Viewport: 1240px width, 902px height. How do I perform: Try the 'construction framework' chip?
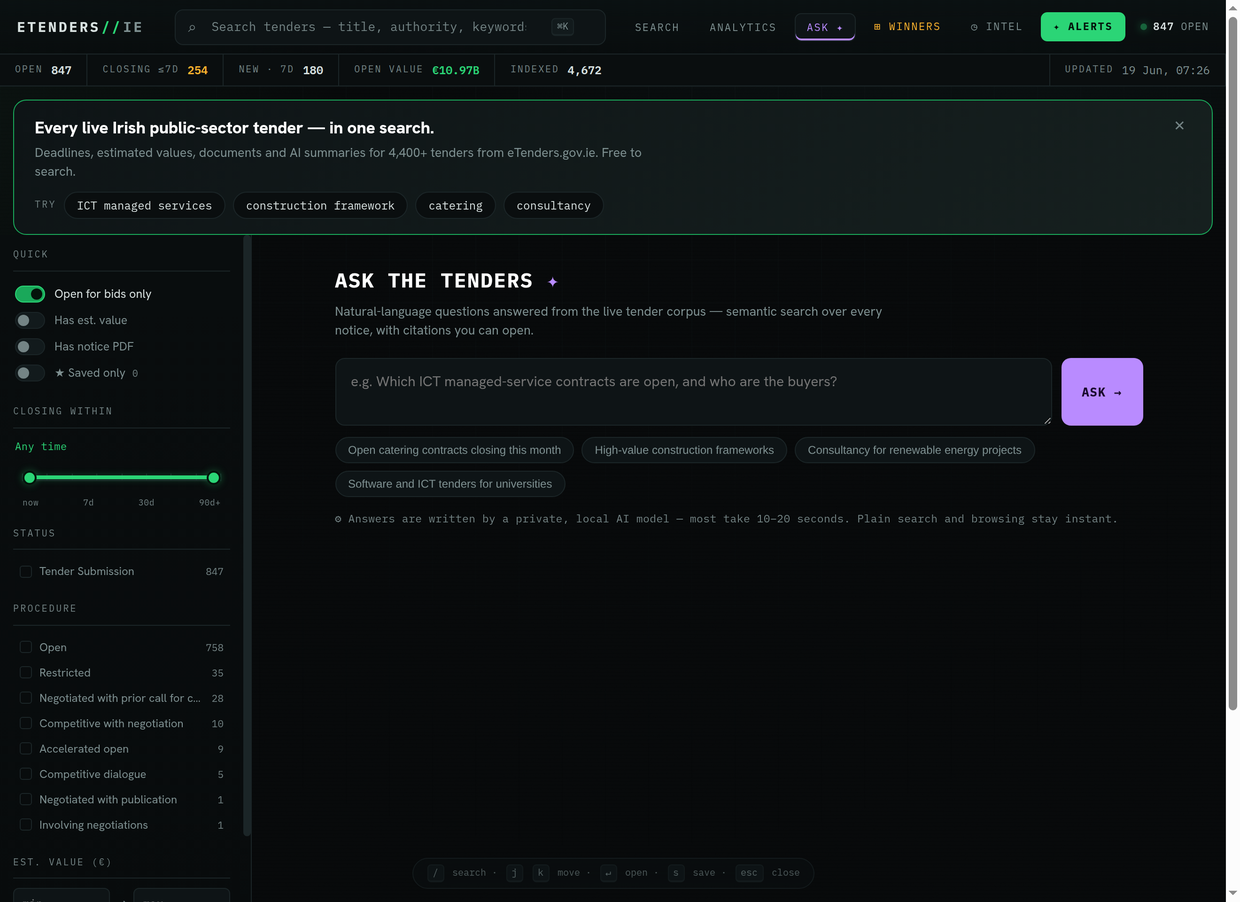pyautogui.click(x=320, y=205)
